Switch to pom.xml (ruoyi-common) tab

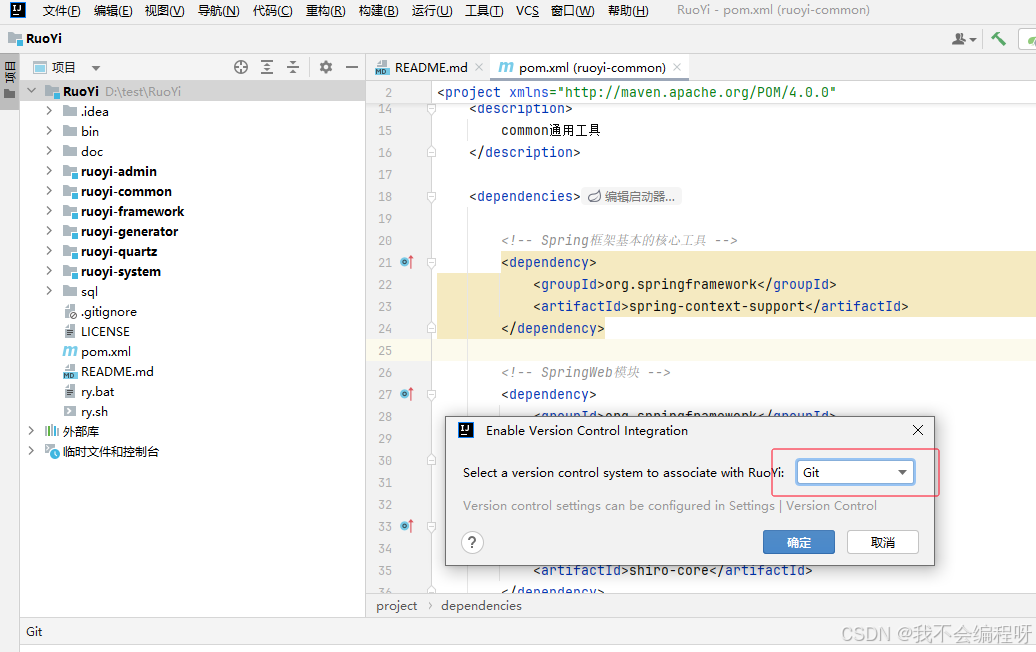pyautogui.click(x=591, y=67)
